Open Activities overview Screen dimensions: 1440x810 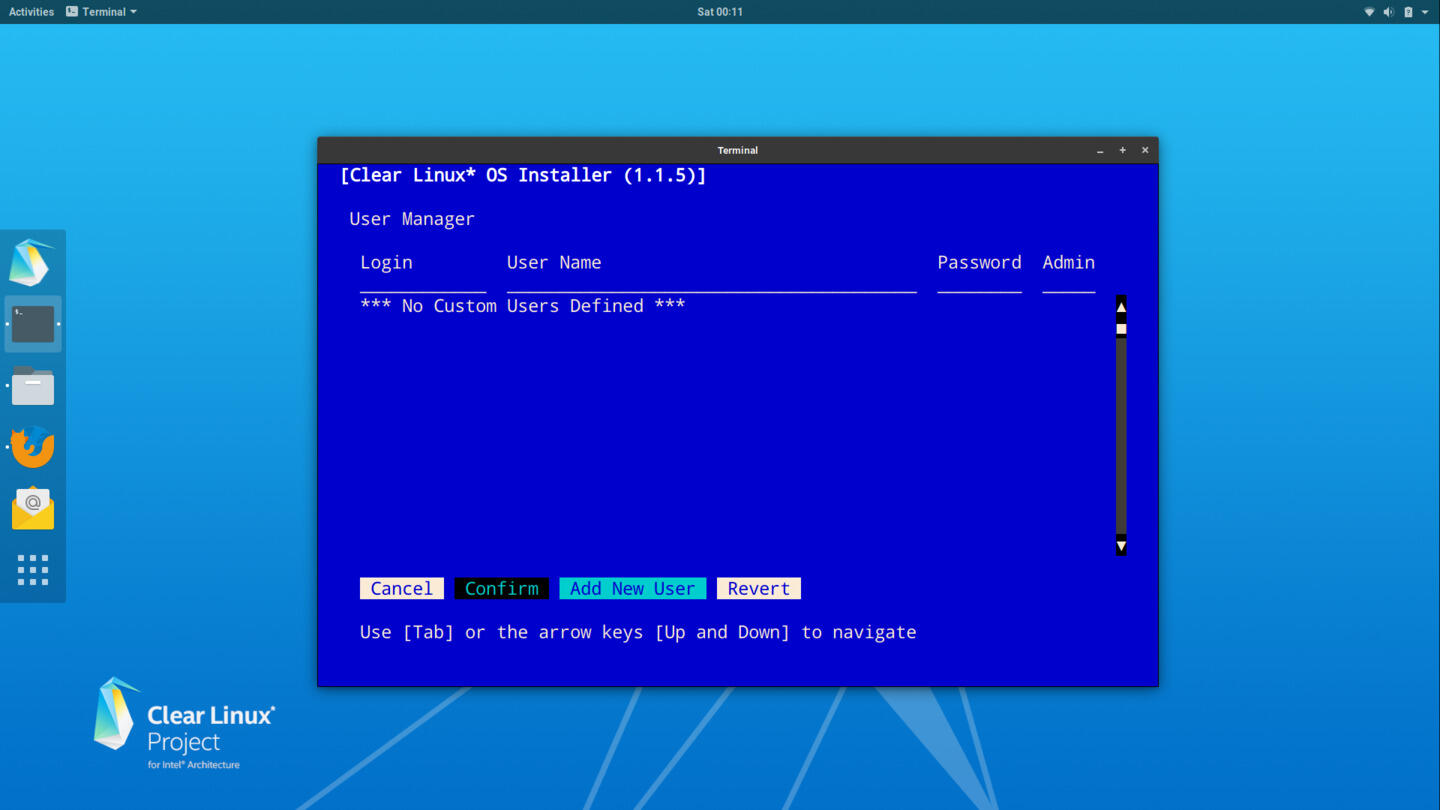click(x=31, y=12)
